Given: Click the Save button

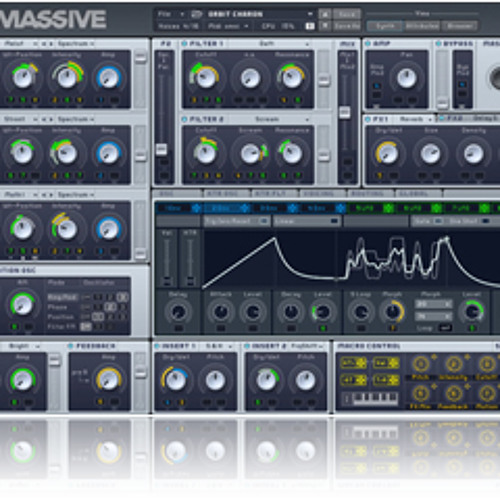Looking at the screenshot, I should pos(347,14).
